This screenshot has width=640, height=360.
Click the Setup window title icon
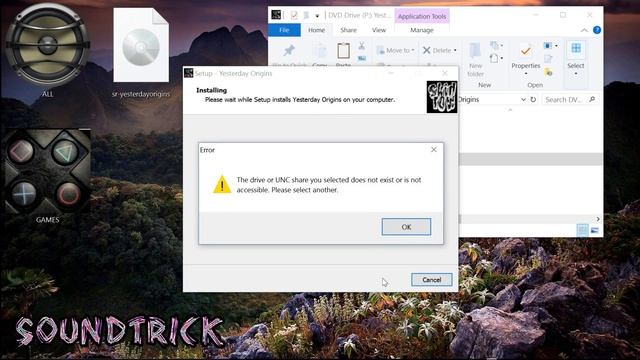pos(189,73)
